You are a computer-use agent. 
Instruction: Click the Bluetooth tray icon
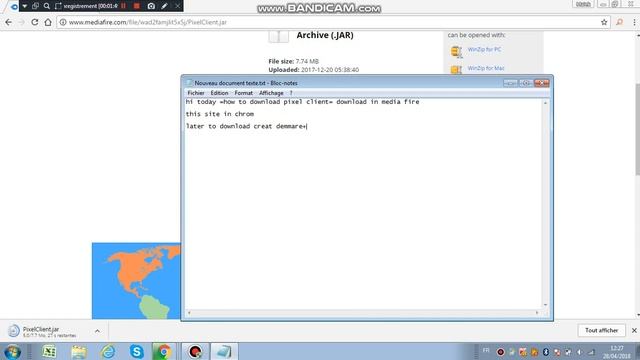[x=546, y=352]
